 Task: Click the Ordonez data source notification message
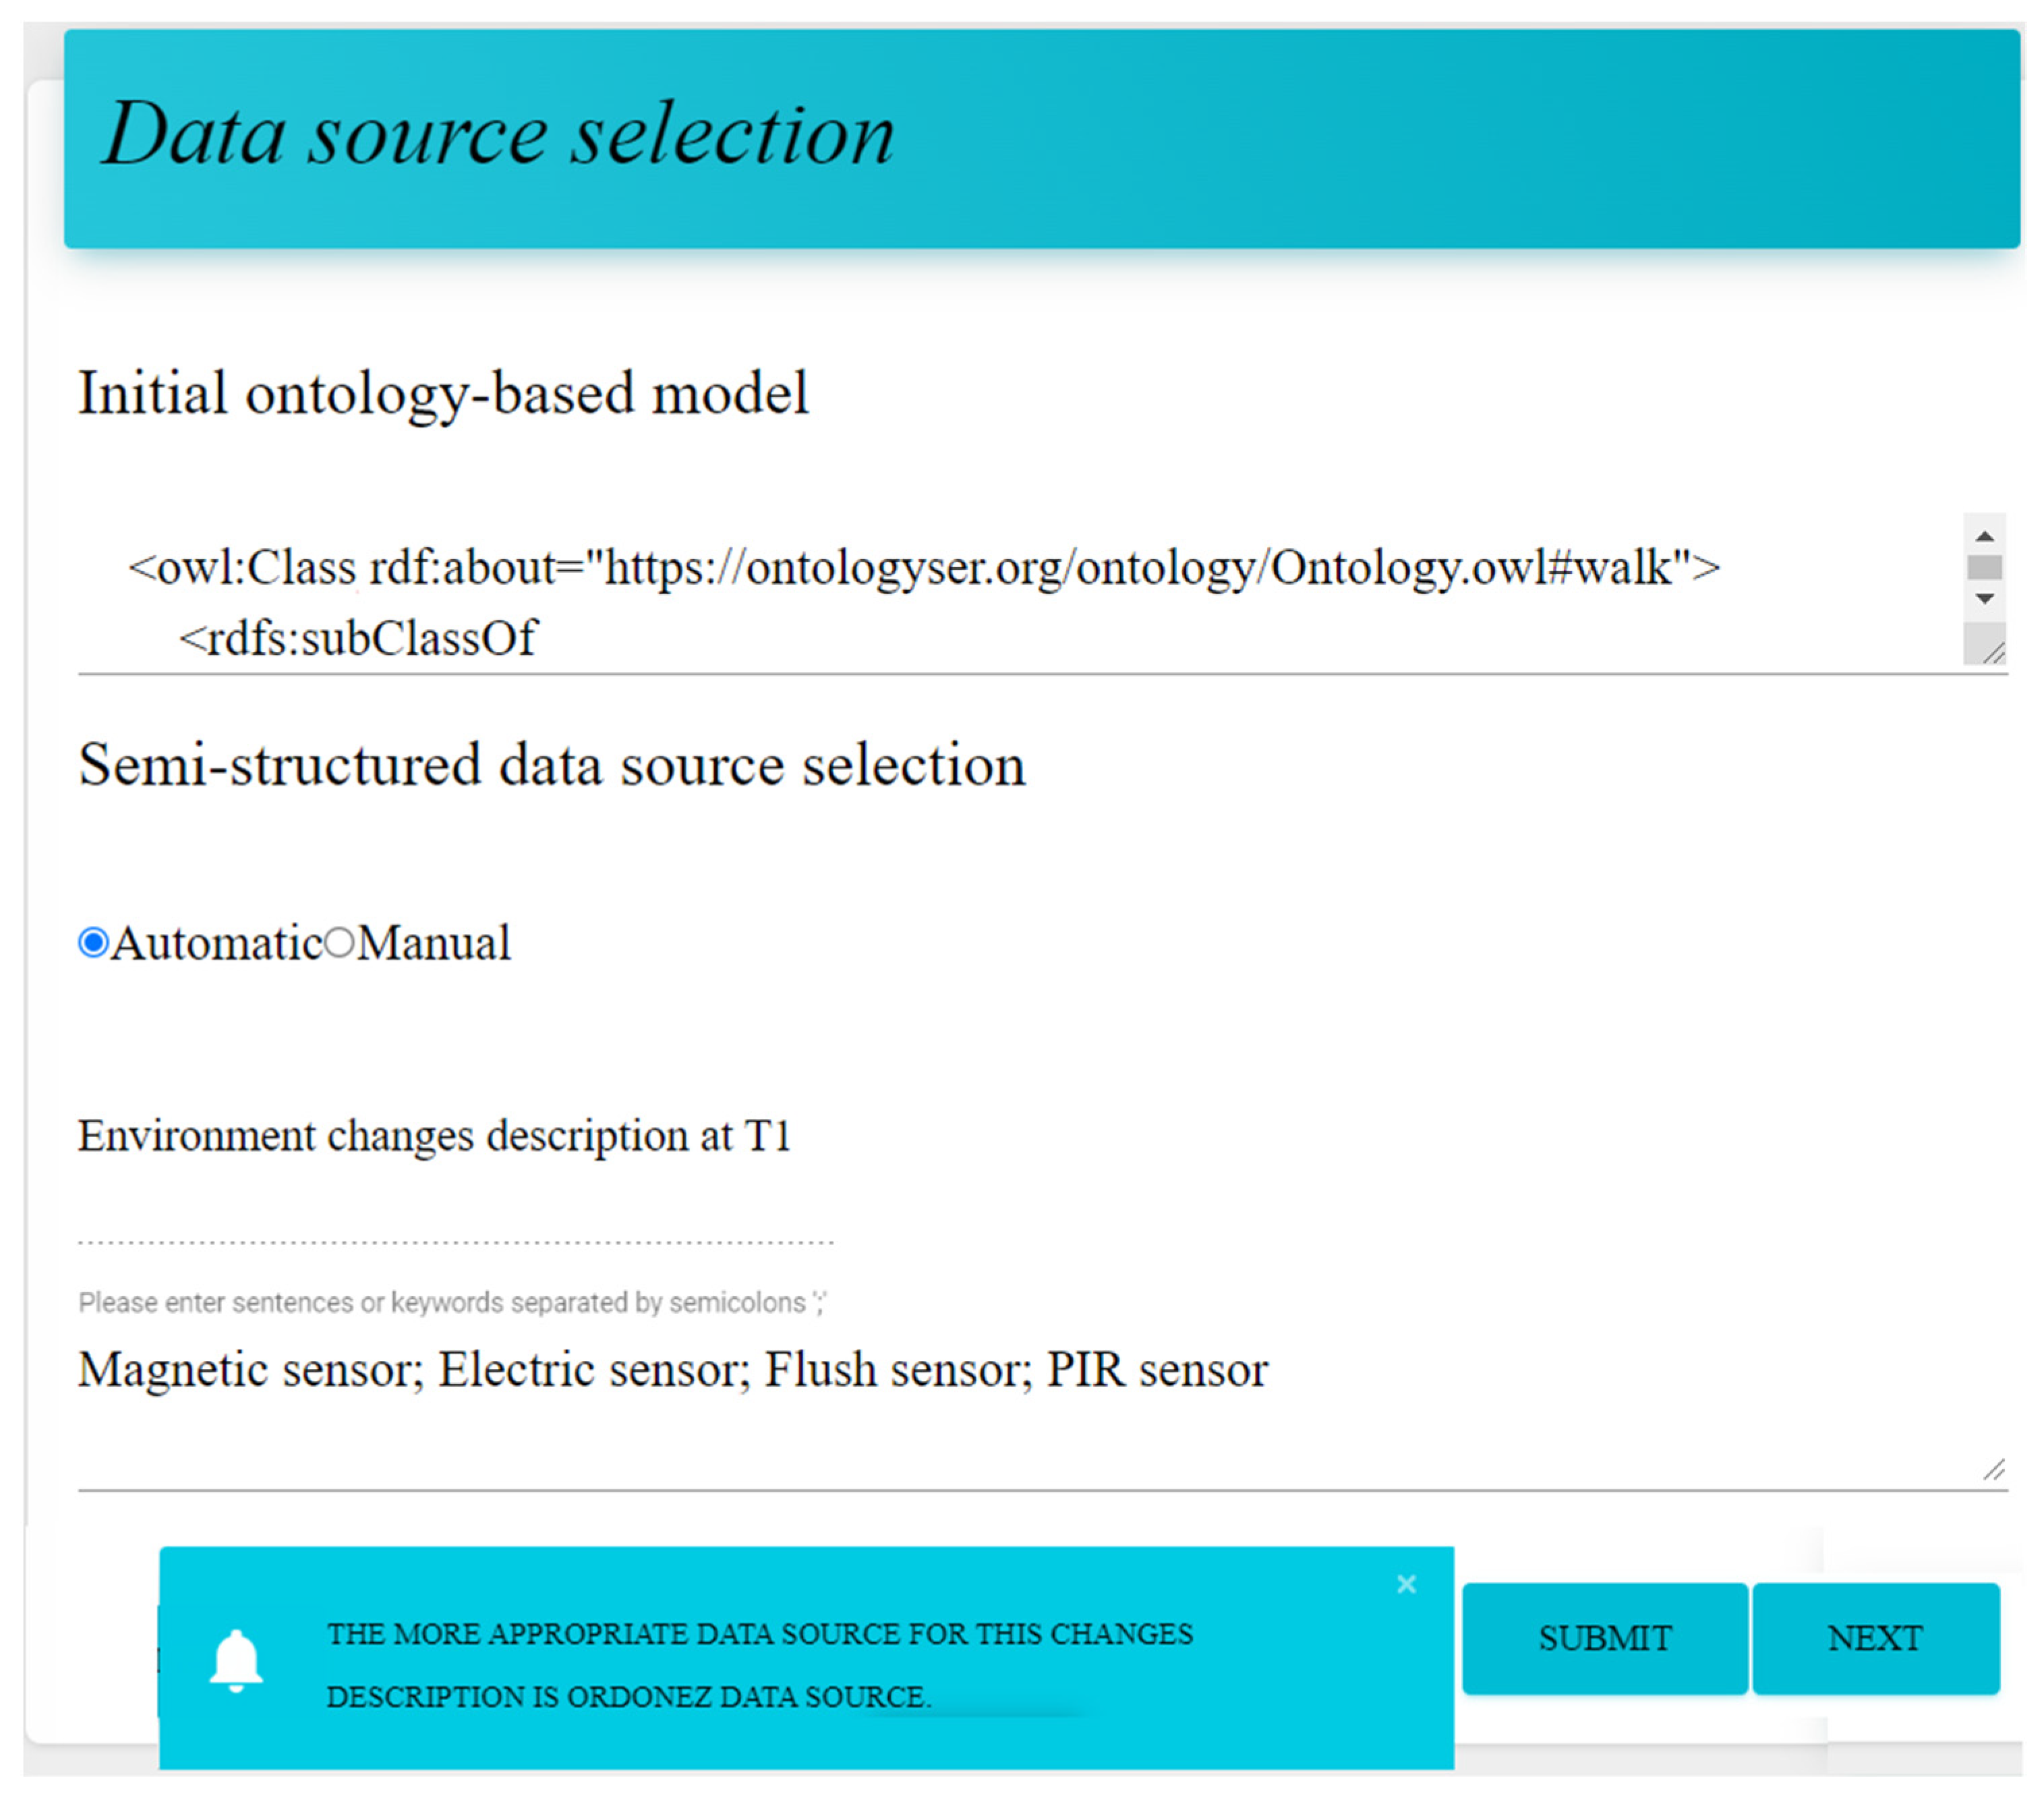pyautogui.click(x=760, y=1665)
